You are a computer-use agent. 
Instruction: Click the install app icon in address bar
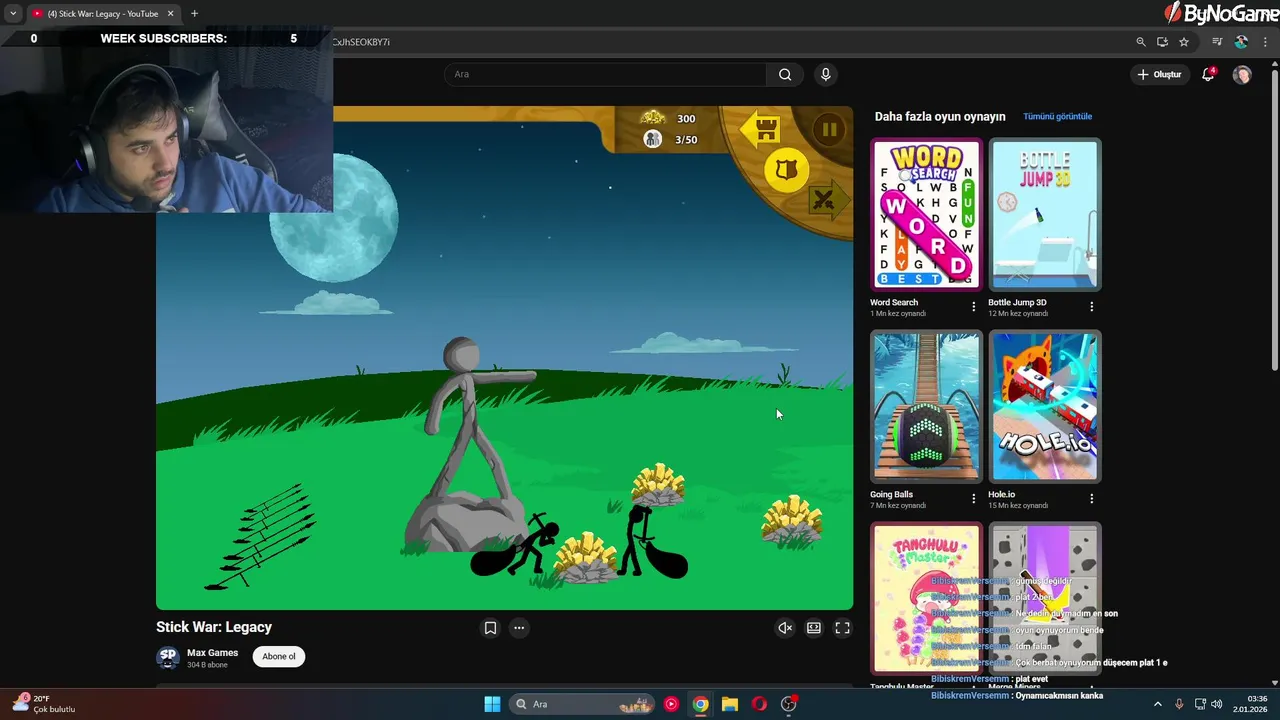[x=1162, y=42]
